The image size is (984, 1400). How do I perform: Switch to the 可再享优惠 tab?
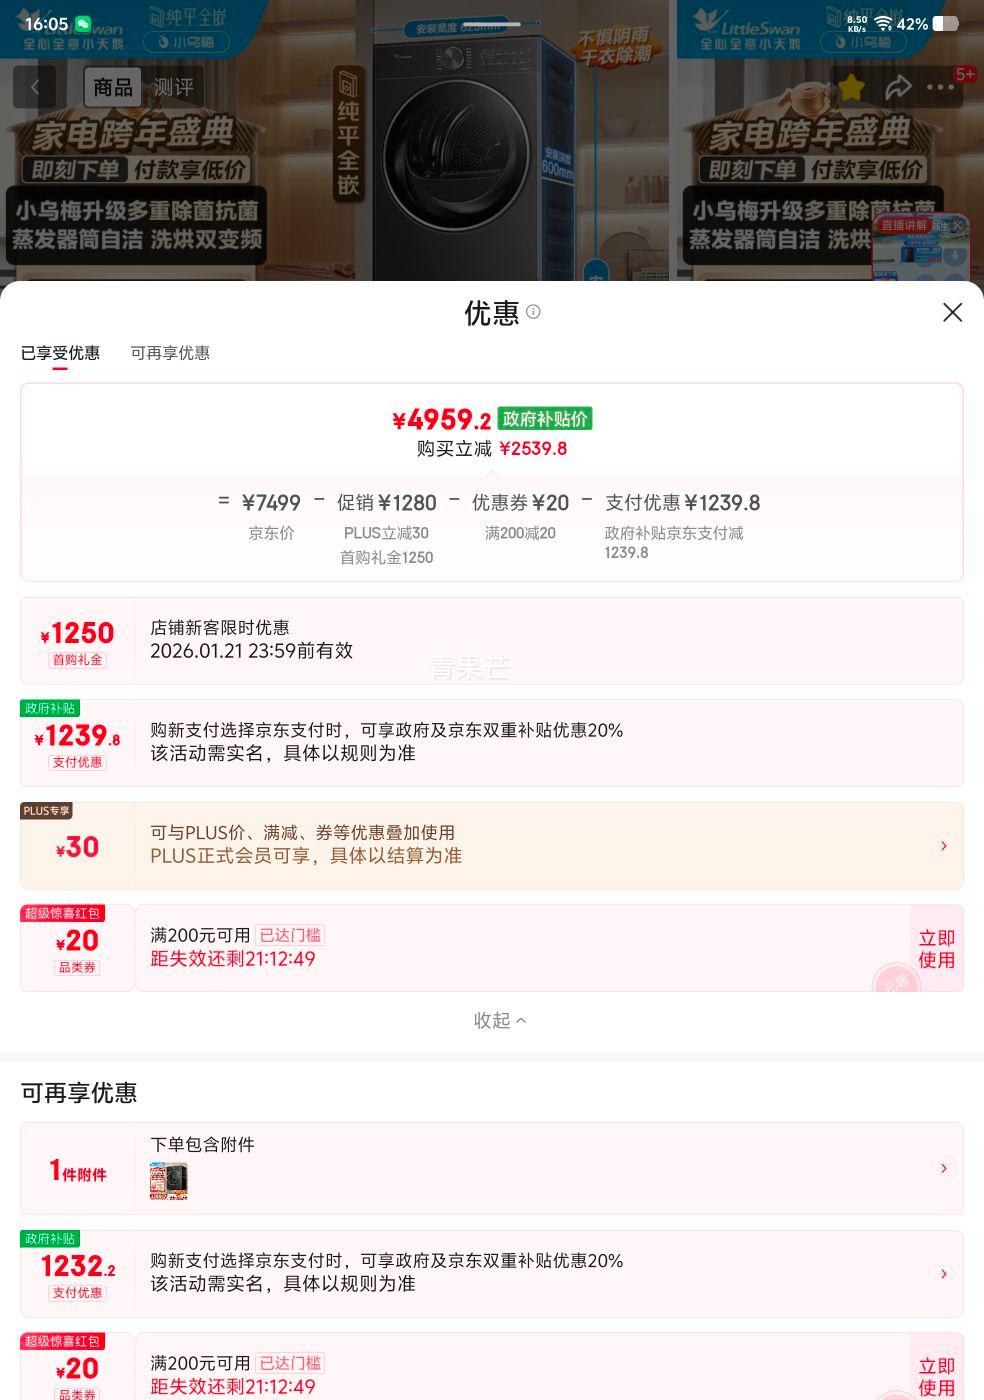click(x=170, y=353)
